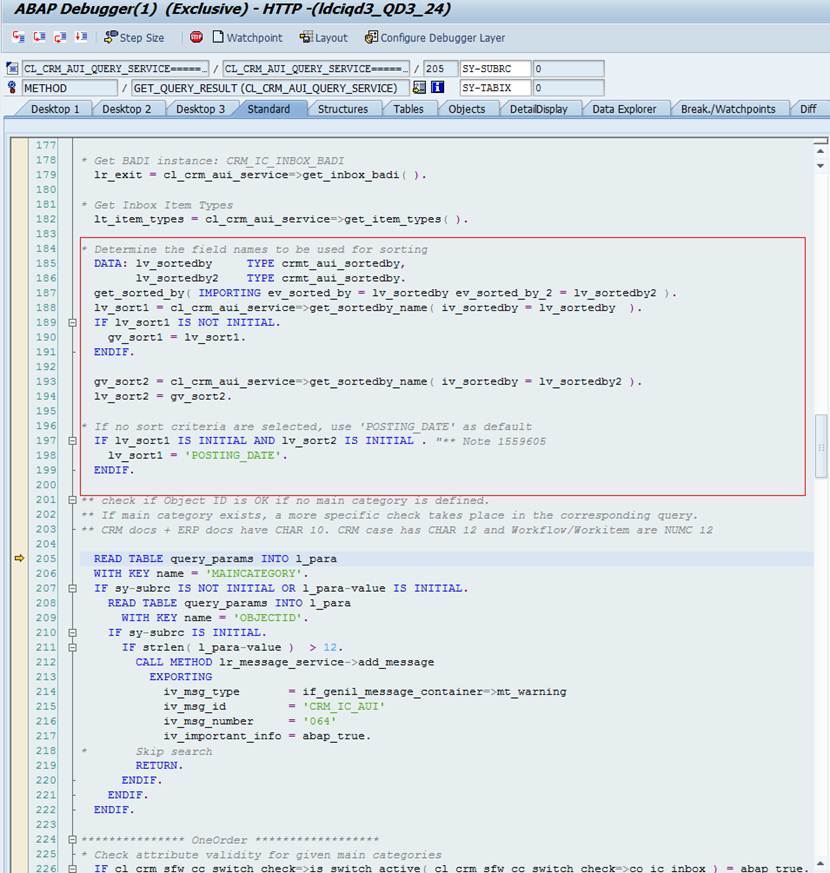830x873 pixels.
Task: Collapse the comment block at line 201
Action: pos(71,500)
